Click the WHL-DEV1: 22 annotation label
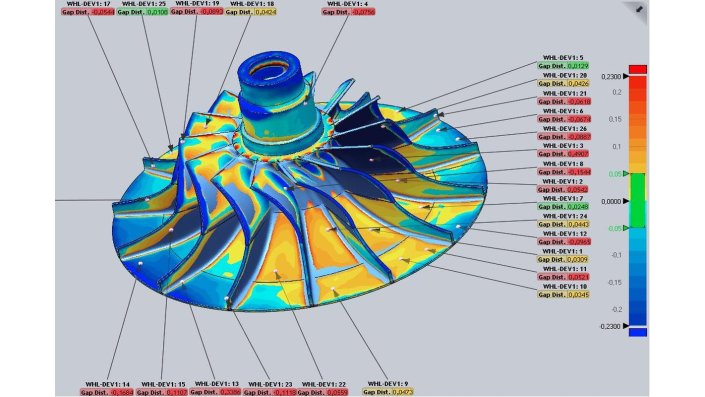 (x=324, y=384)
